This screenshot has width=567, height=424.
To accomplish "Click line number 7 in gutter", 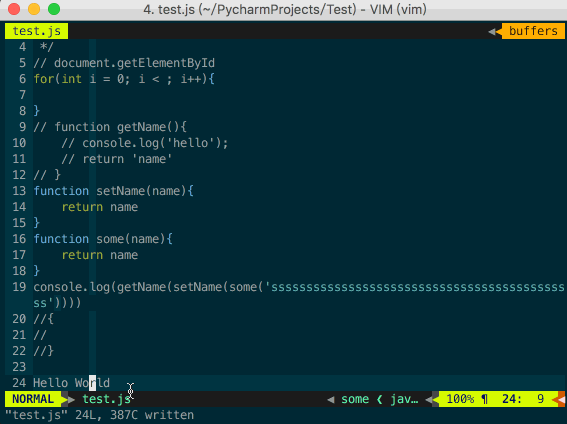I will coord(22,95).
